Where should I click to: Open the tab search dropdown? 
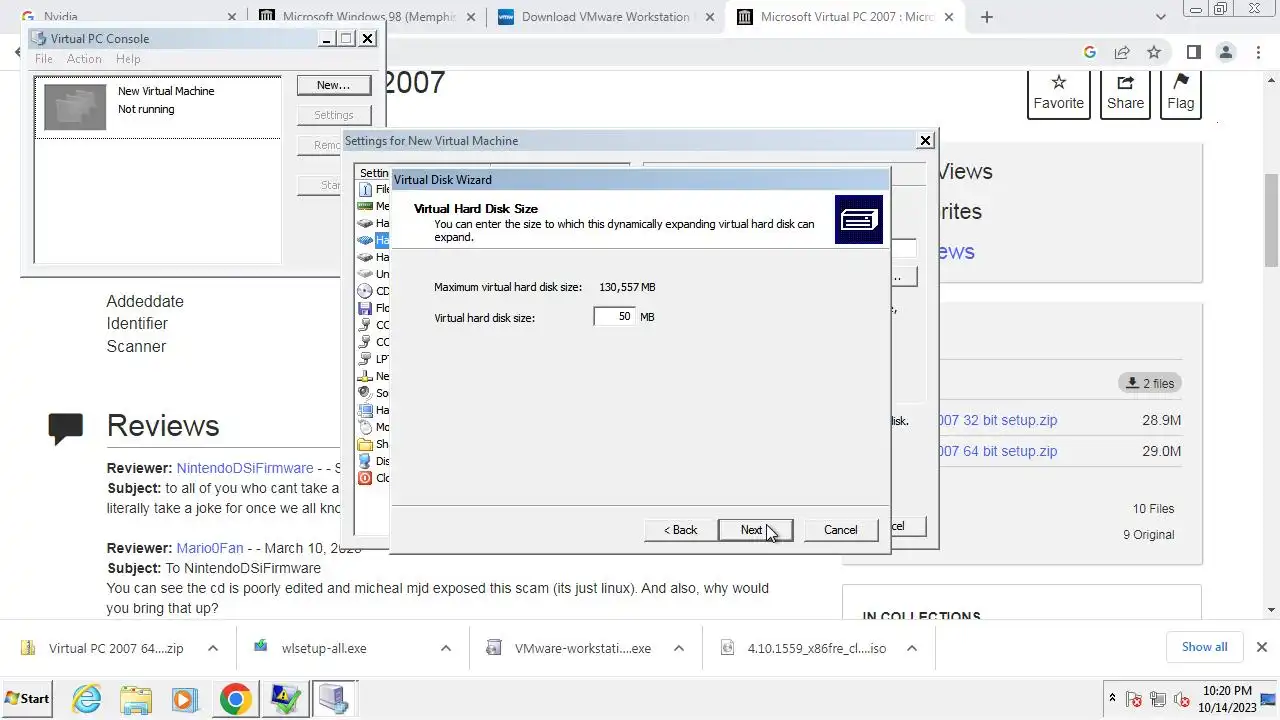pos(1161,17)
